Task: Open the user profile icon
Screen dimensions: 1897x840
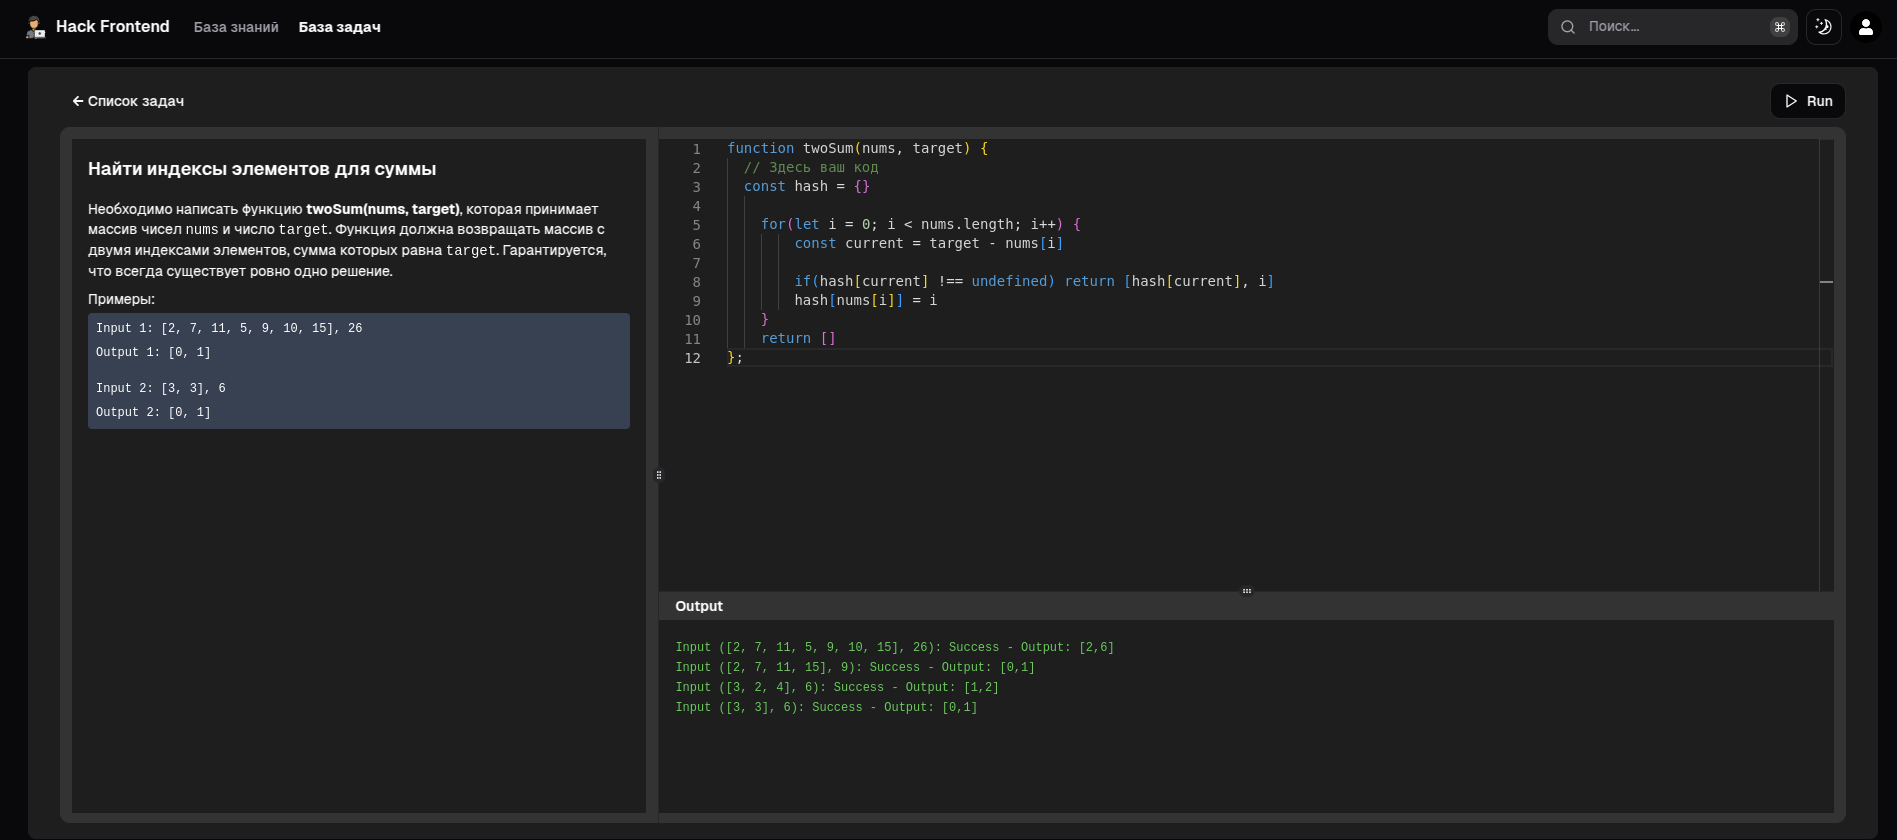Action: pyautogui.click(x=1865, y=27)
